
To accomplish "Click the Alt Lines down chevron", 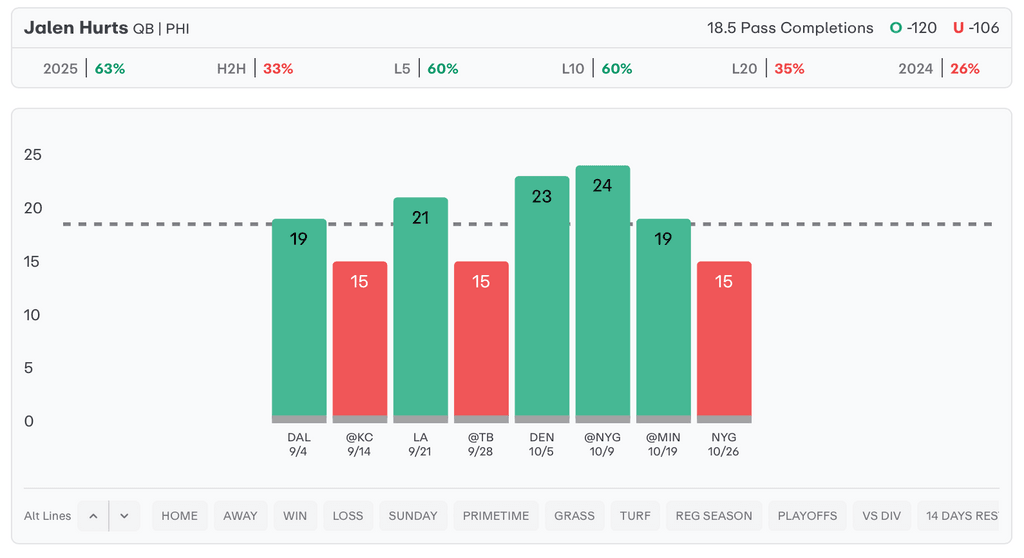I will tap(124, 516).
